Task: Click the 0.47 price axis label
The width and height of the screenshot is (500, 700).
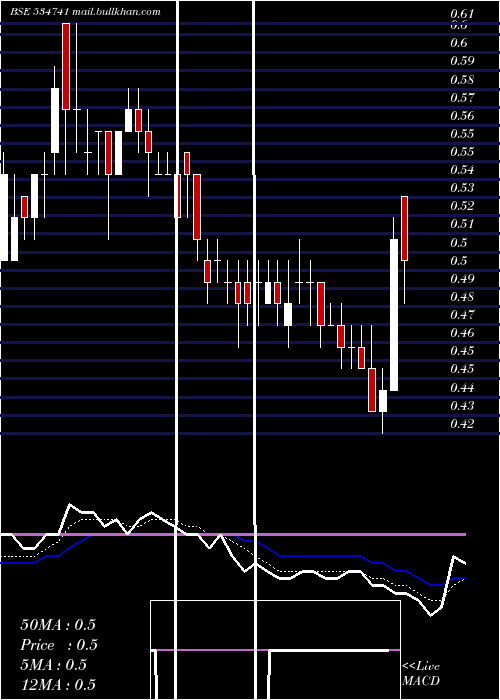Action: (x=462, y=315)
